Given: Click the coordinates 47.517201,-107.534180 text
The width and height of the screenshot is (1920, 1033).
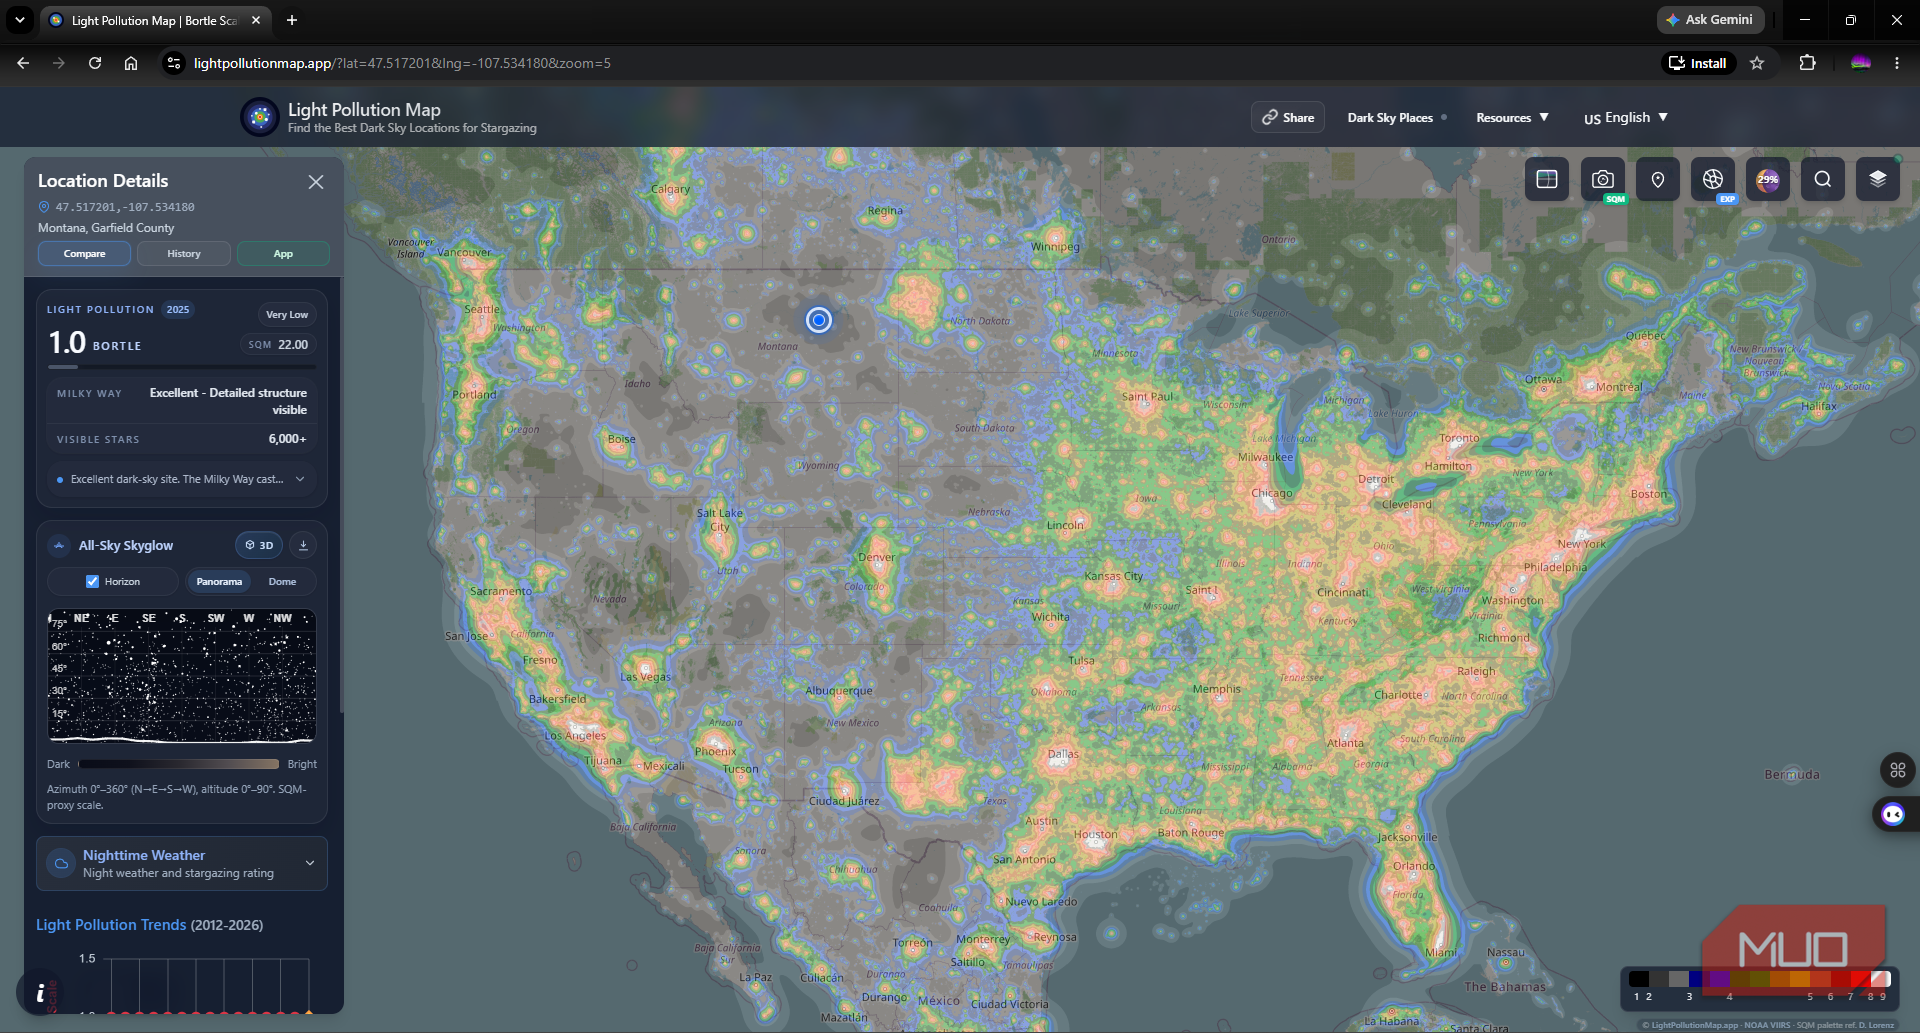Looking at the screenshot, I should 125,207.
